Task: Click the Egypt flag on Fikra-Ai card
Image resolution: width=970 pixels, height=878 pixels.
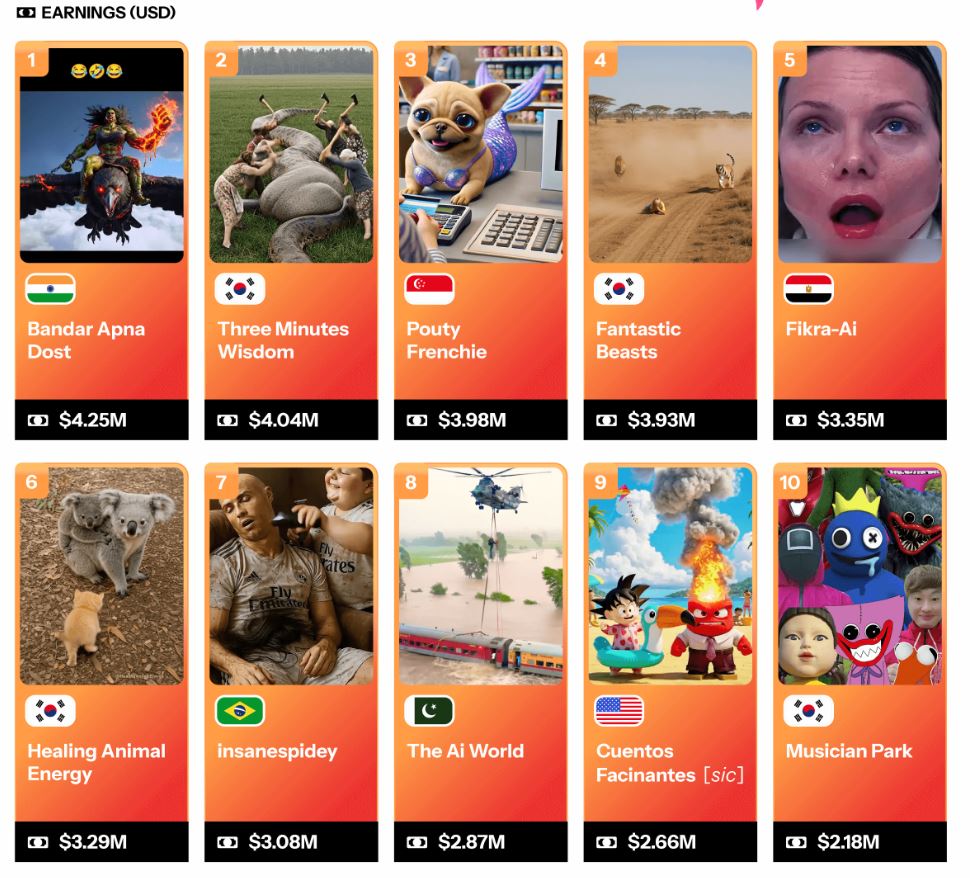Action: coord(809,289)
